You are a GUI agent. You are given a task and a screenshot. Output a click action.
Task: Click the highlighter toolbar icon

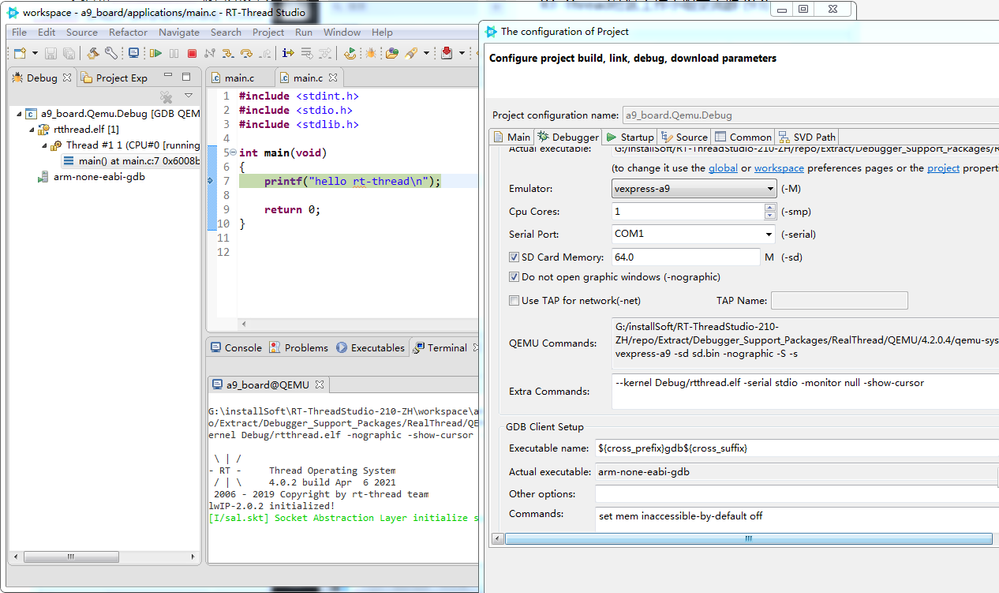[x=412, y=54]
